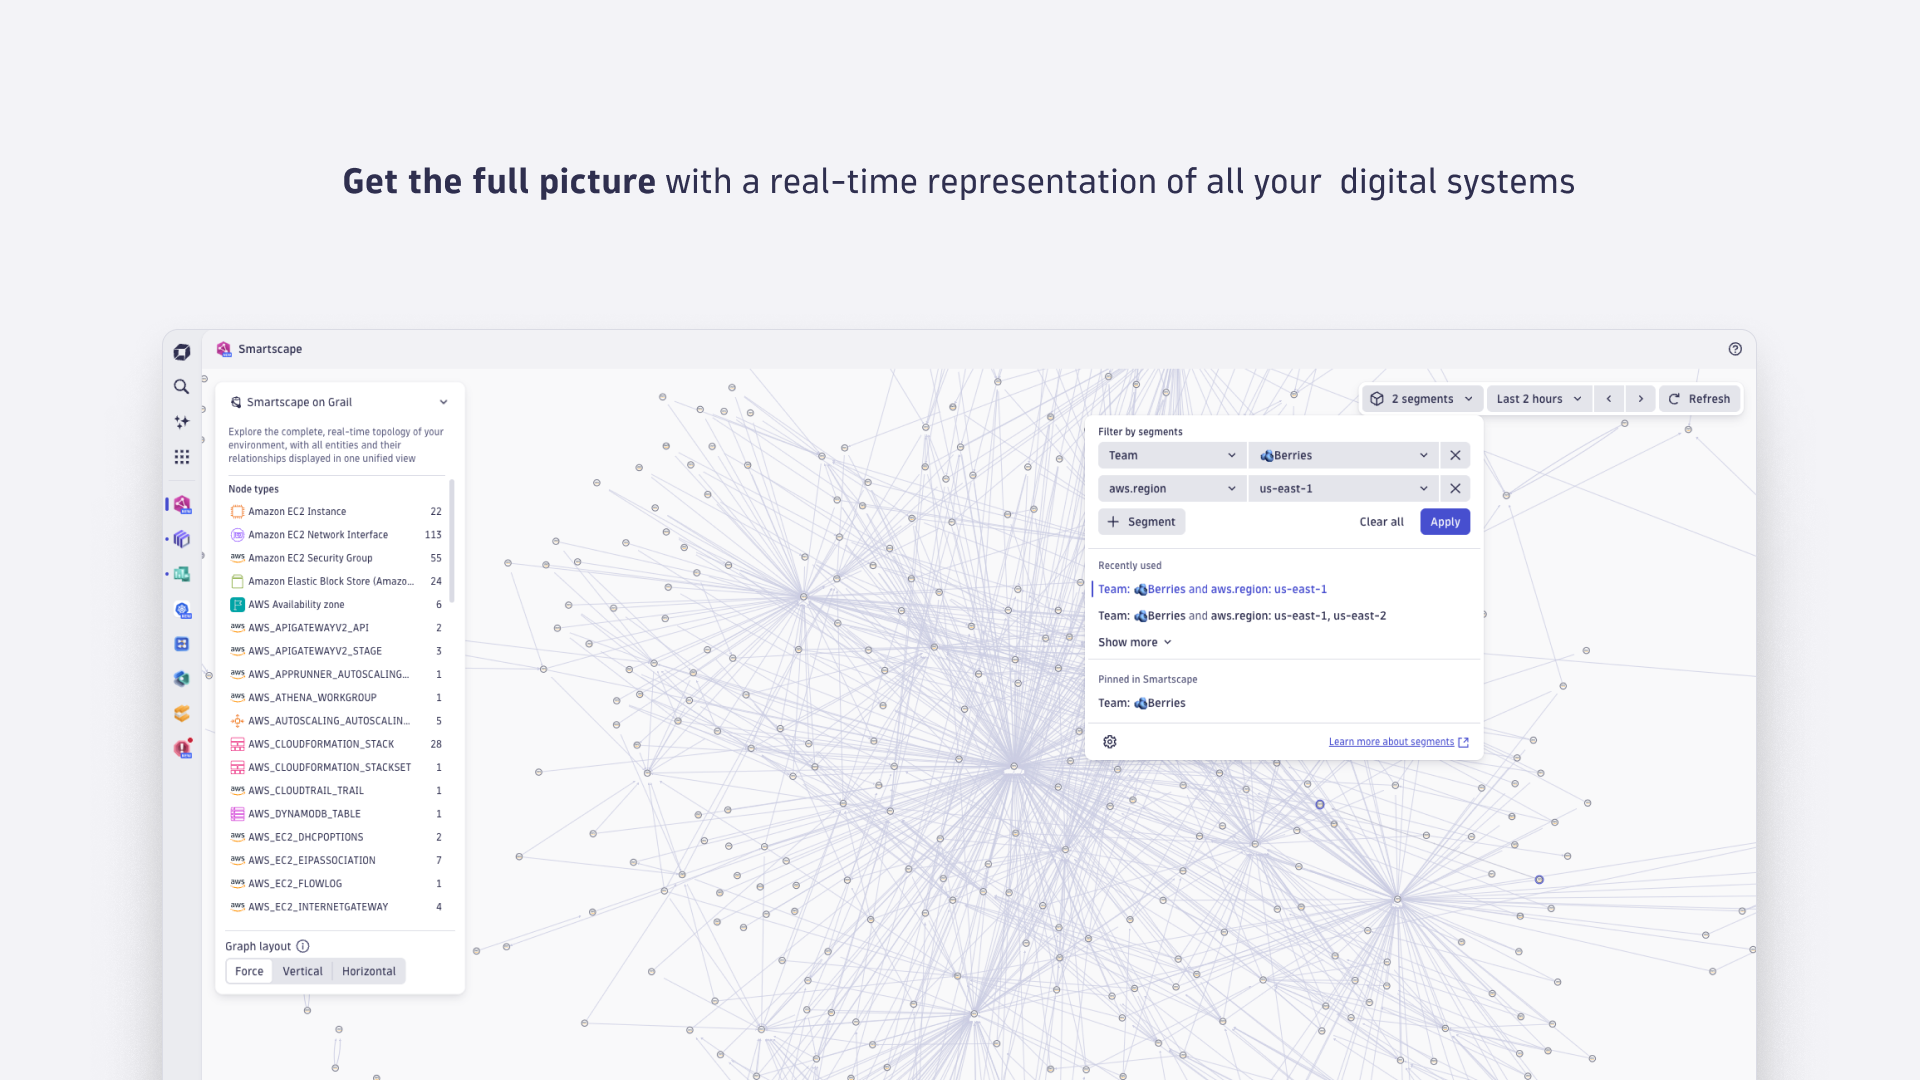1920x1080 pixels.
Task: Click the help question-mark icon top right
Action: (1735, 348)
